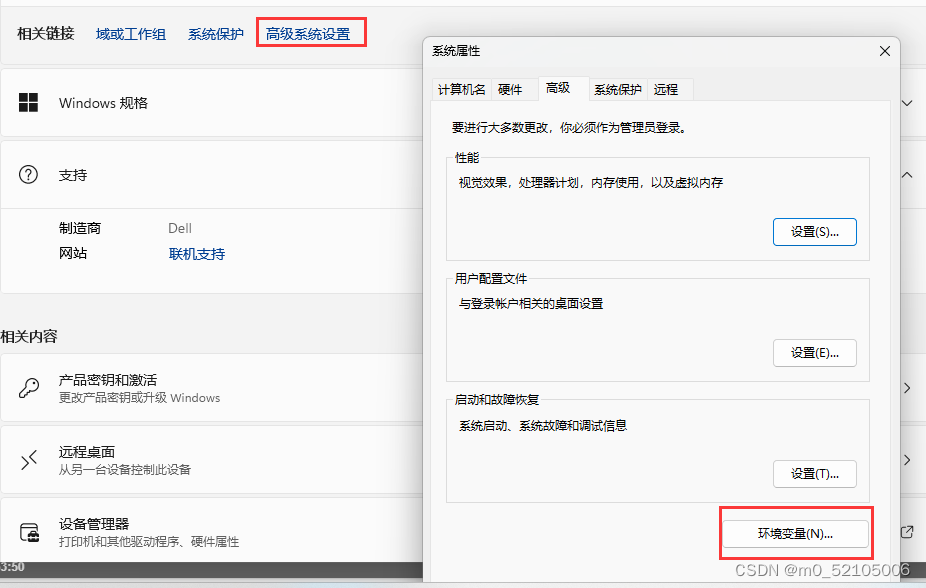Click the Windows 规格 grid icon

coord(28,102)
